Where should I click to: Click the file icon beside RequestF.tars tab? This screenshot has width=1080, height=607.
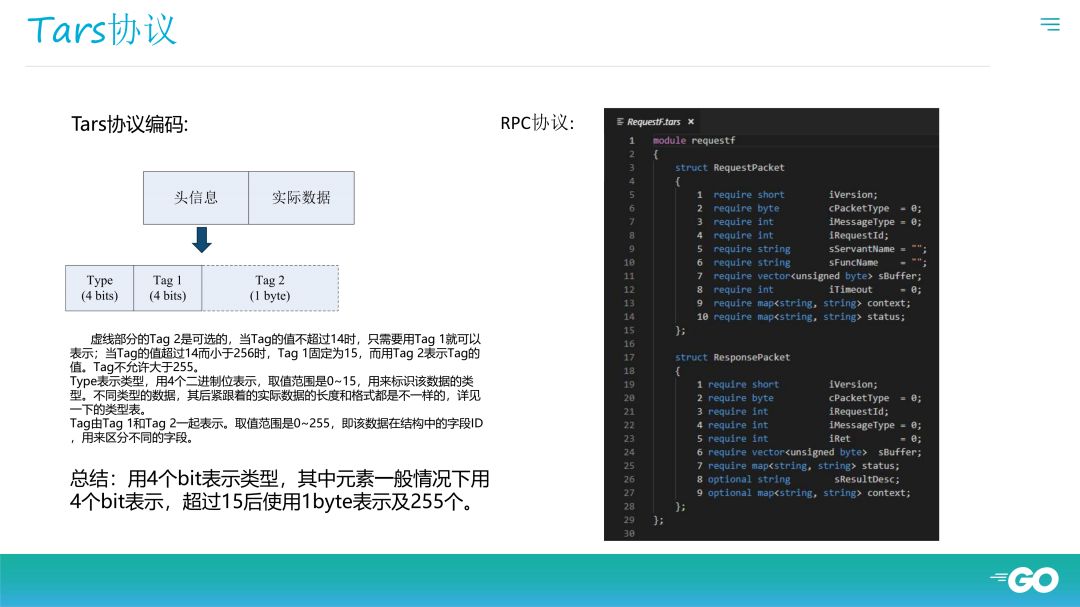[x=620, y=121]
